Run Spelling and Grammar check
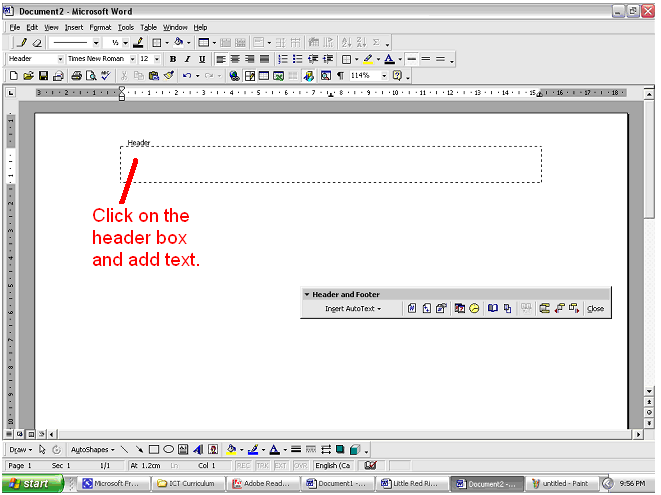Image resolution: width=661 pixels, height=495 pixels. pos(105,76)
